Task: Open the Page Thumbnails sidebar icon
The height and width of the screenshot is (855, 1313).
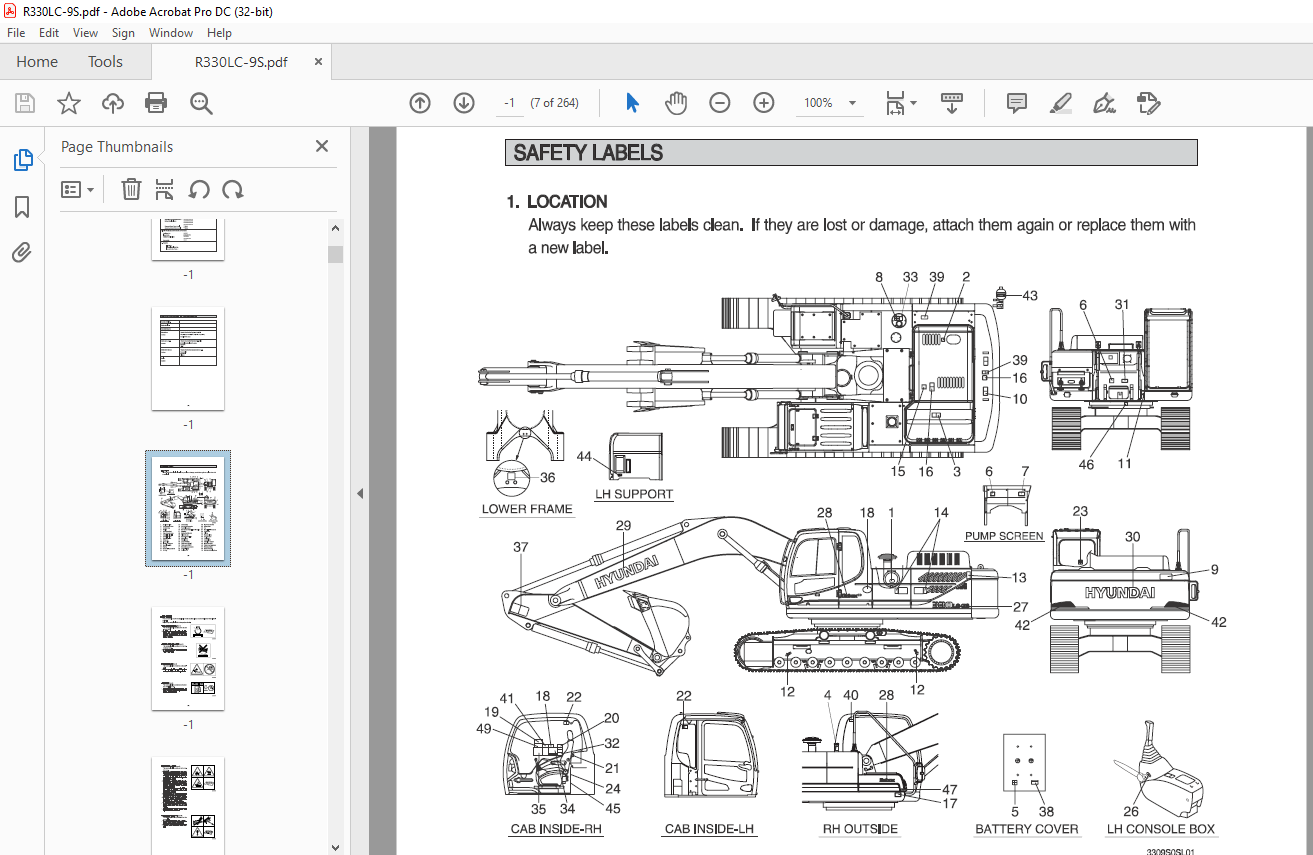Action: 22,160
